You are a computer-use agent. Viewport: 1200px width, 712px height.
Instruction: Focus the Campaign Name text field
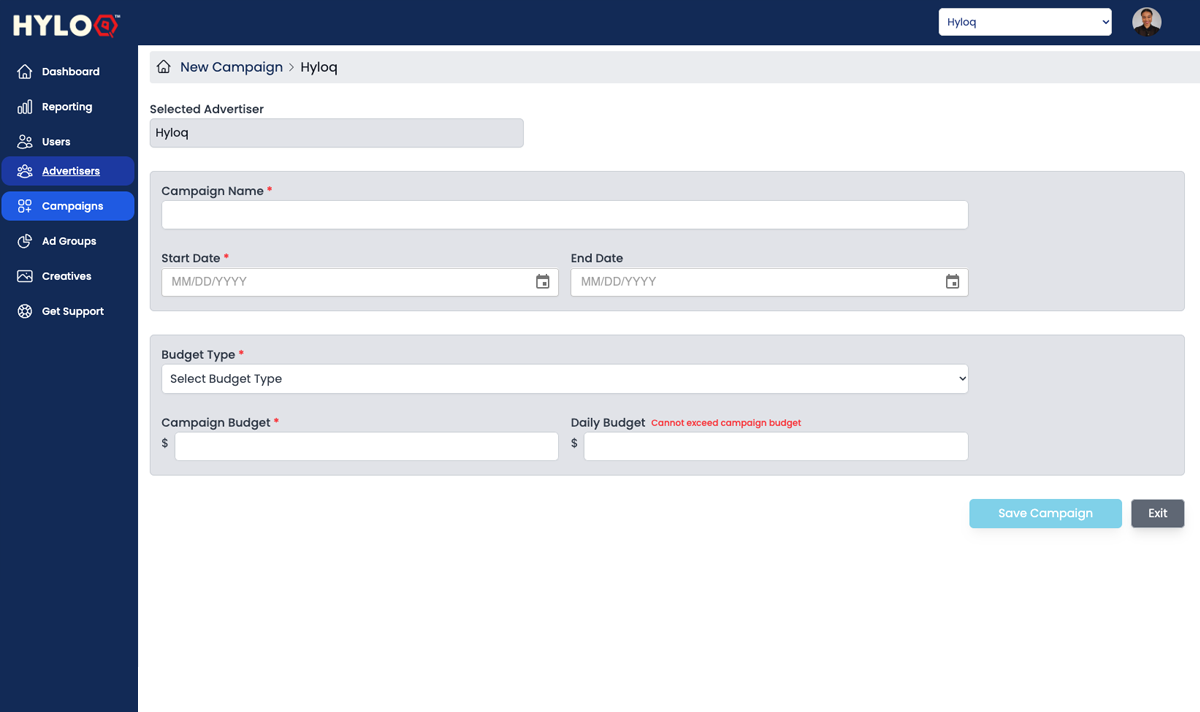tap(564, 215)
